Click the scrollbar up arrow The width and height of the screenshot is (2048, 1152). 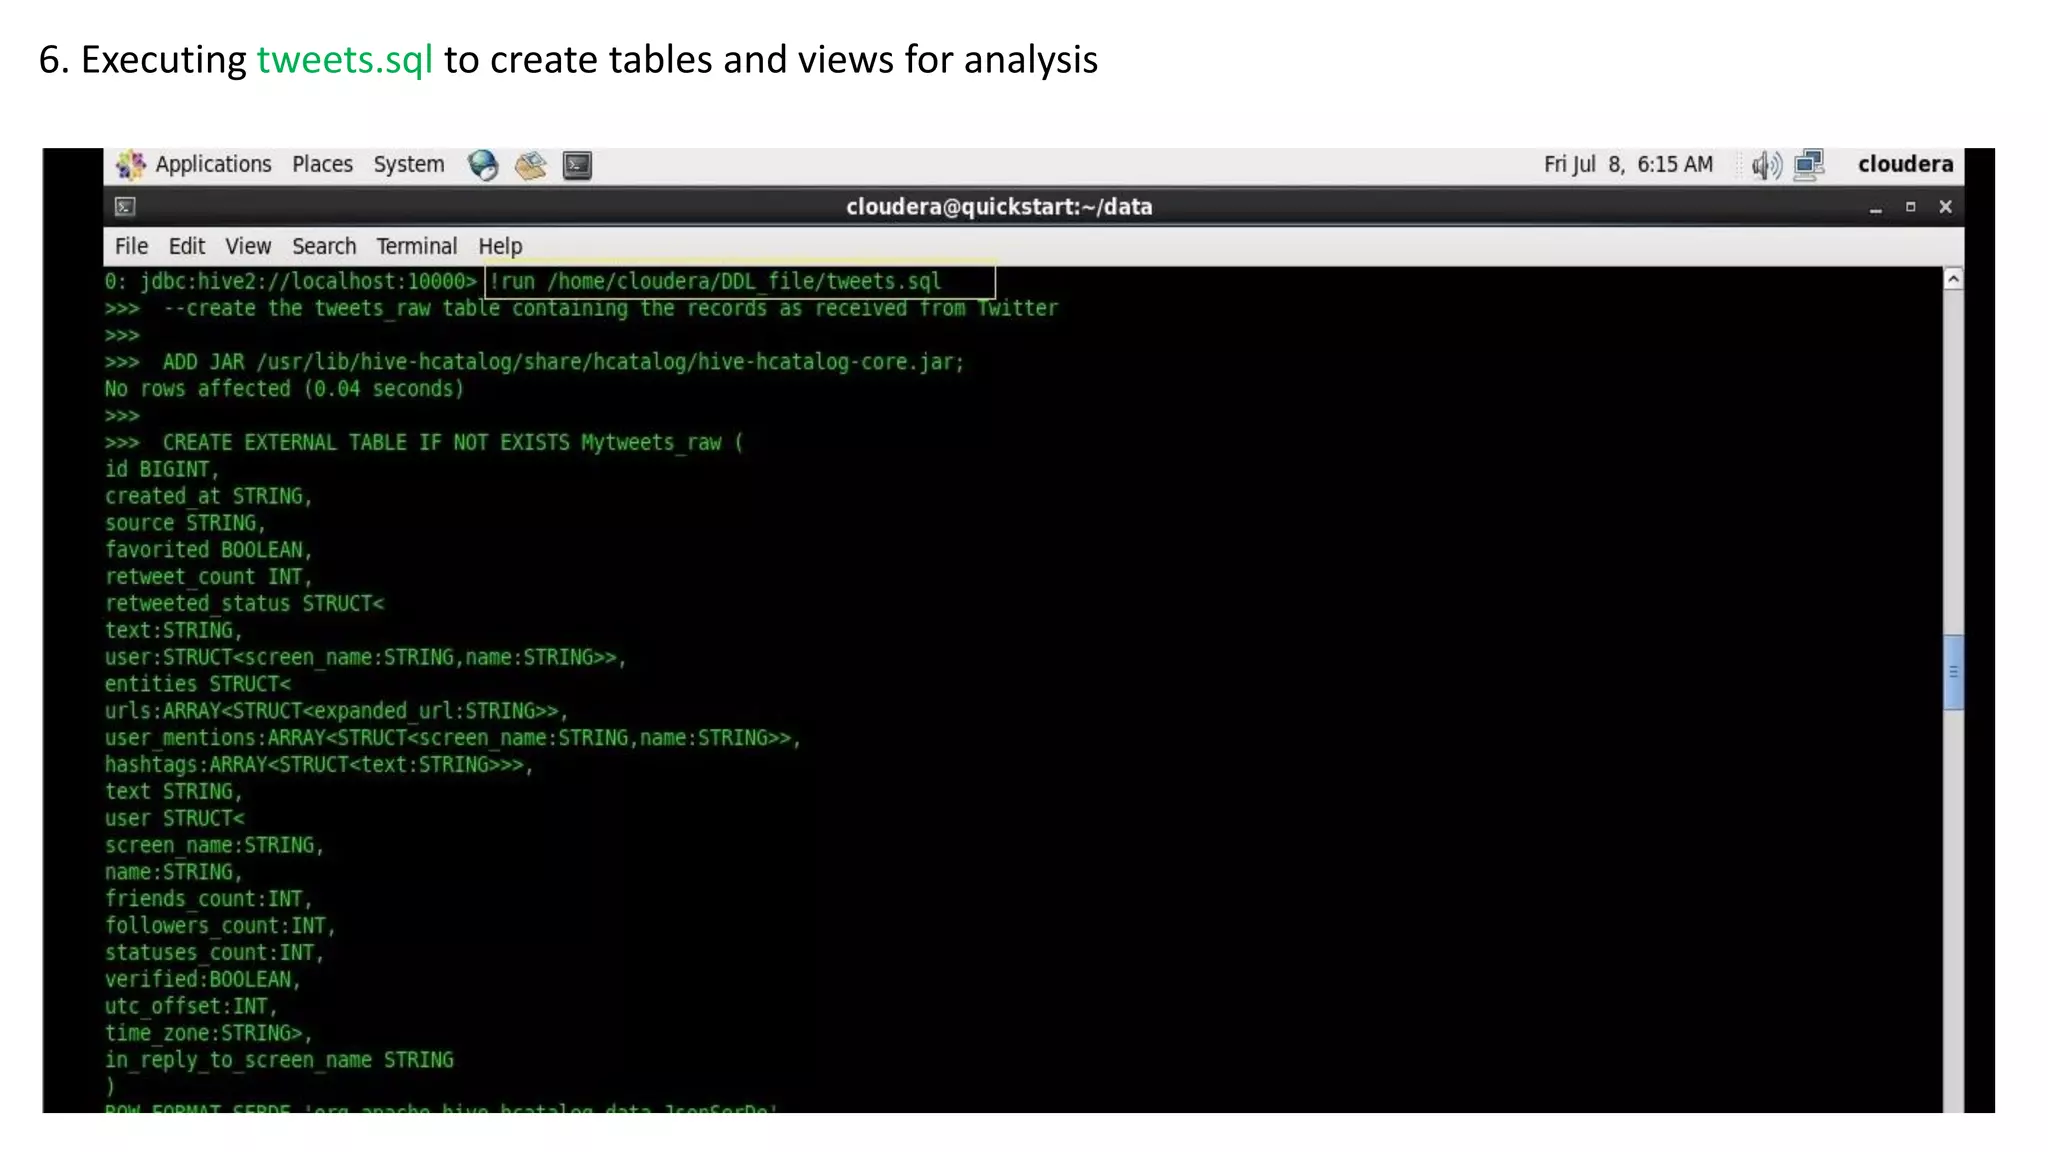[x=1953, y=279]
